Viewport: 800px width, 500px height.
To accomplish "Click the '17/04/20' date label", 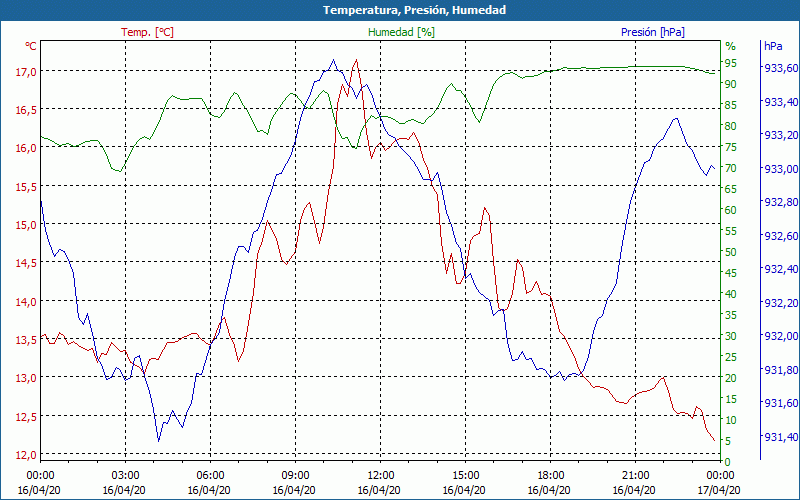I will (x=719, y=490).
